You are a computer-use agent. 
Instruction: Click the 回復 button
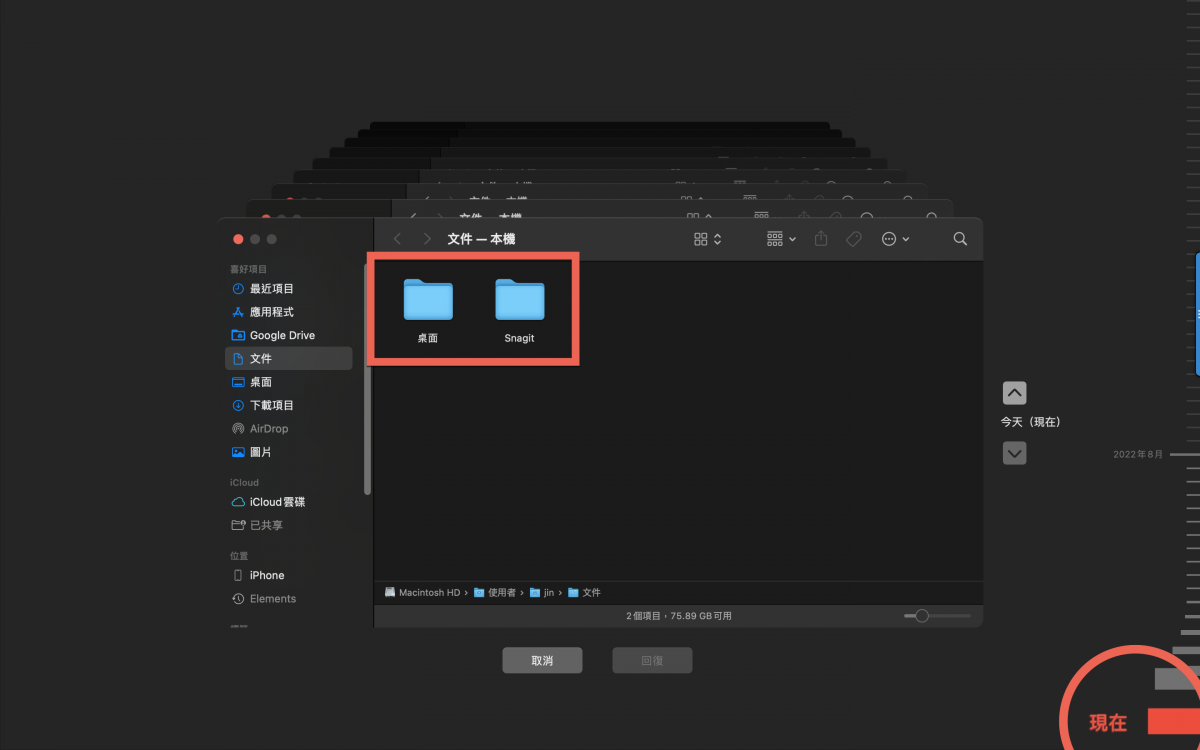652,661
